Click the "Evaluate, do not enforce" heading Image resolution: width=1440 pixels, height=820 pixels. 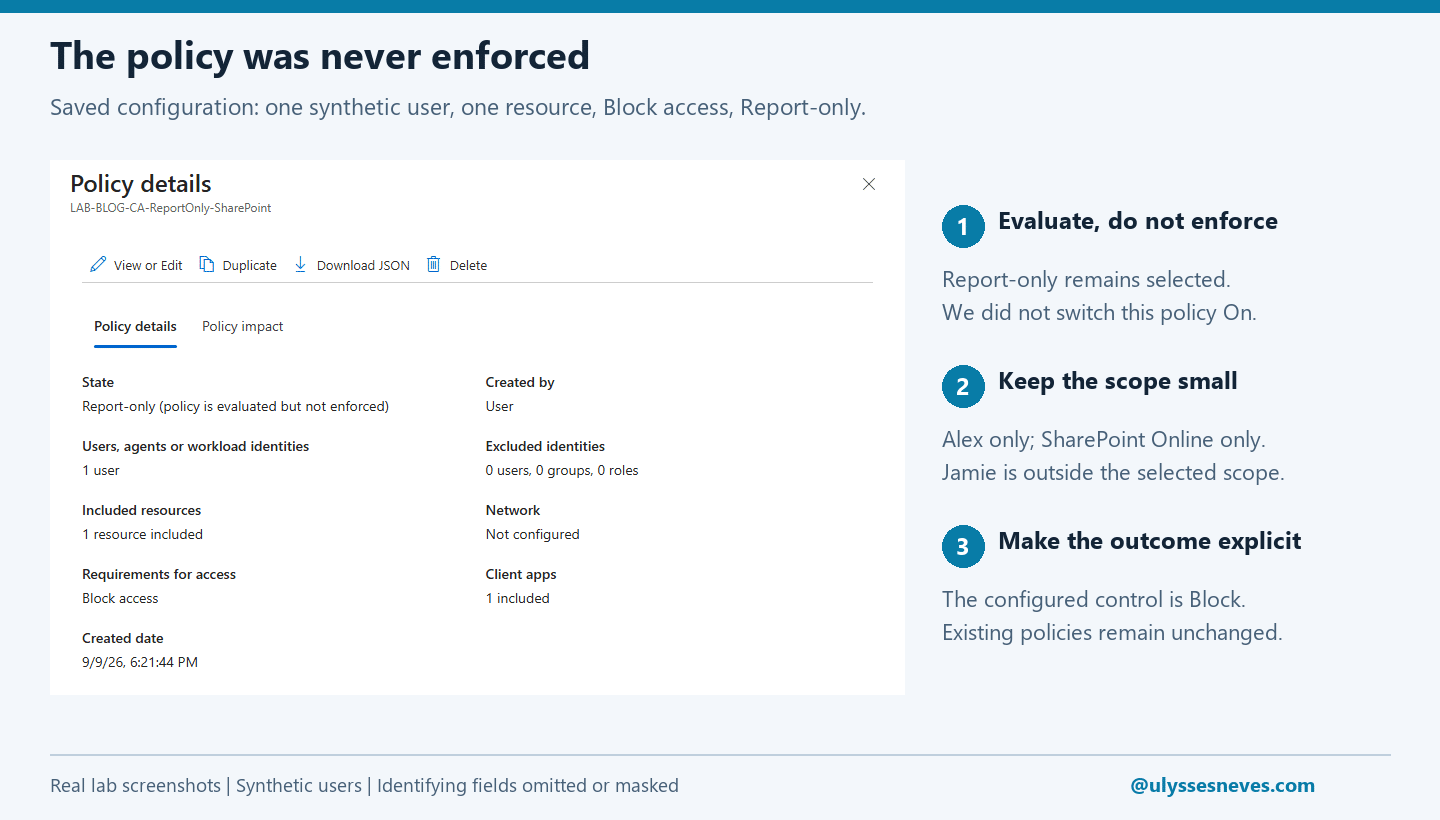point(1138,221)
